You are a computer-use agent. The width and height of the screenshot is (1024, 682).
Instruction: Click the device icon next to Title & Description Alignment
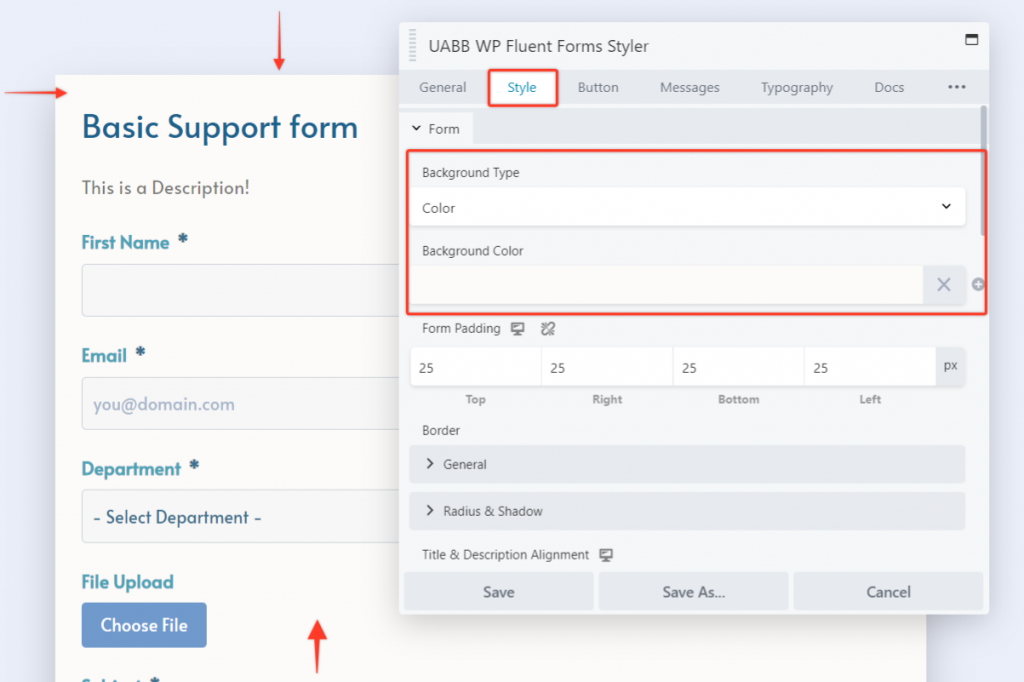[605, 555]
